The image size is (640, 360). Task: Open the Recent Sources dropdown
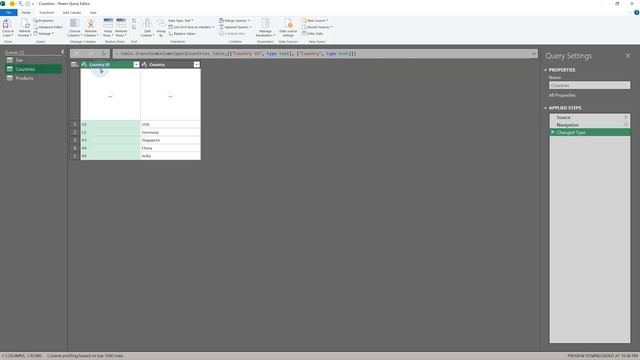click(318, 27)
